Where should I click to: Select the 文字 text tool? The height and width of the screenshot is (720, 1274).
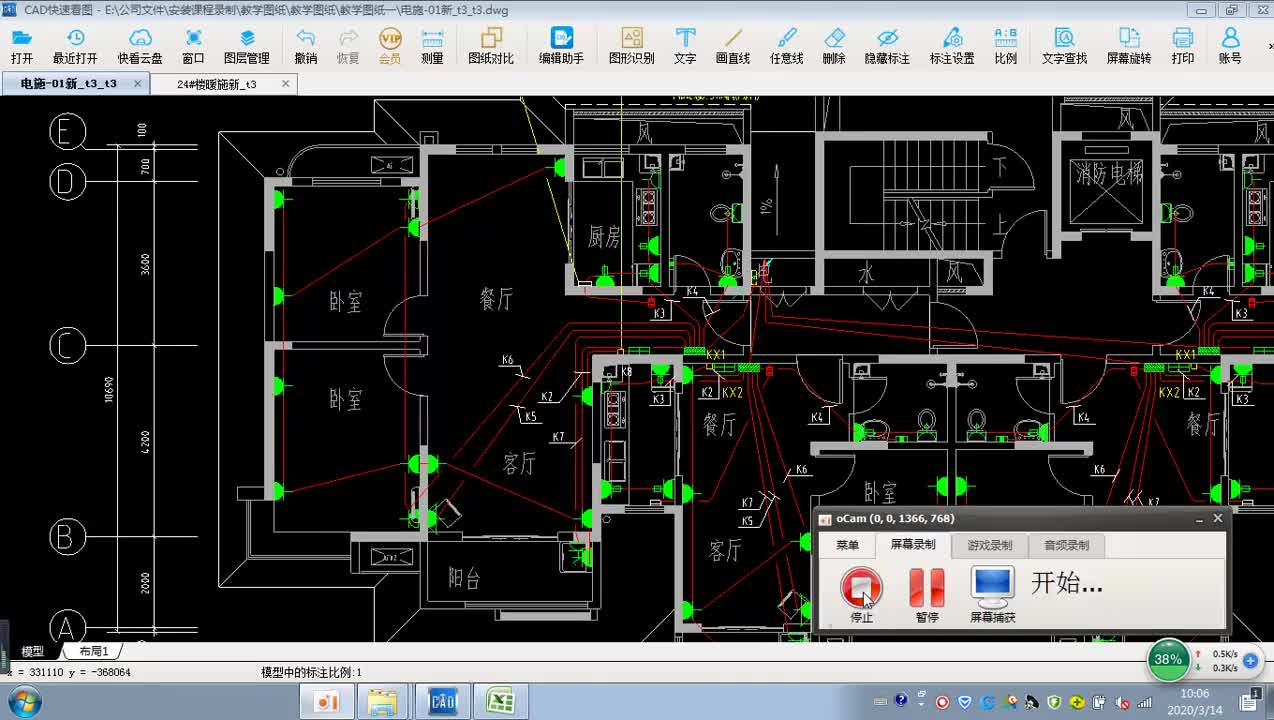[x=685, y=45]
